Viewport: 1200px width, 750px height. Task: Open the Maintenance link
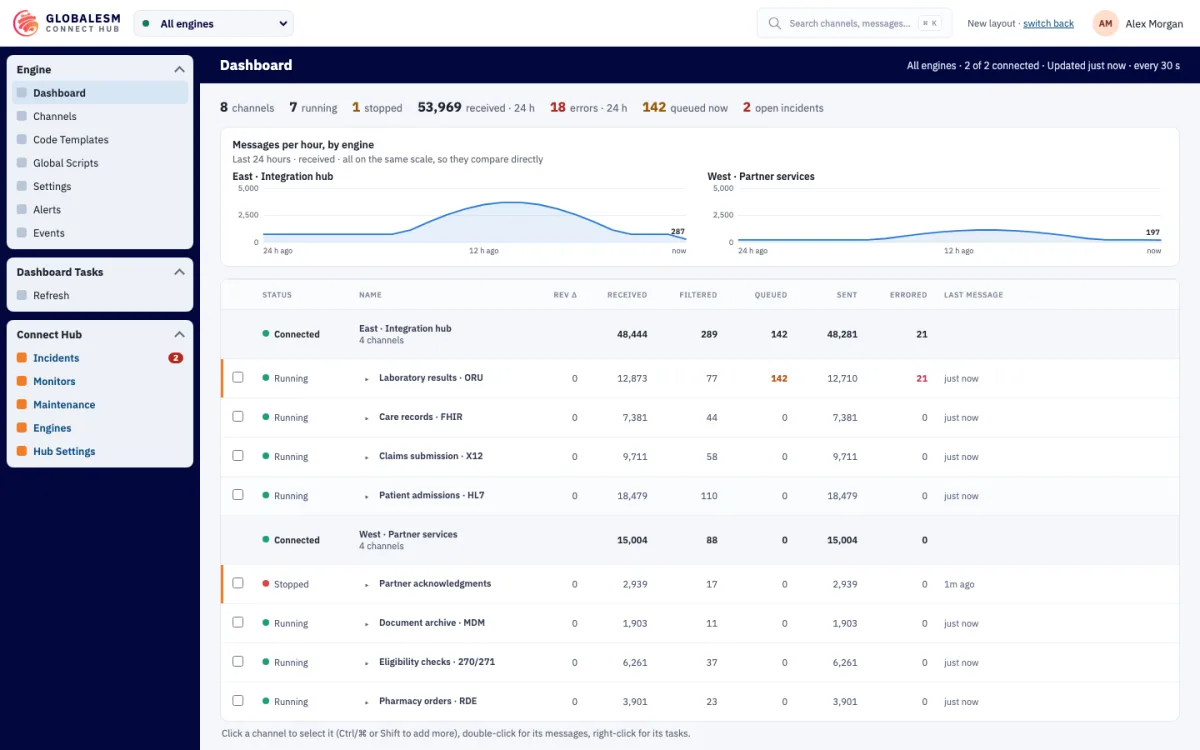(x=64, y=405)
